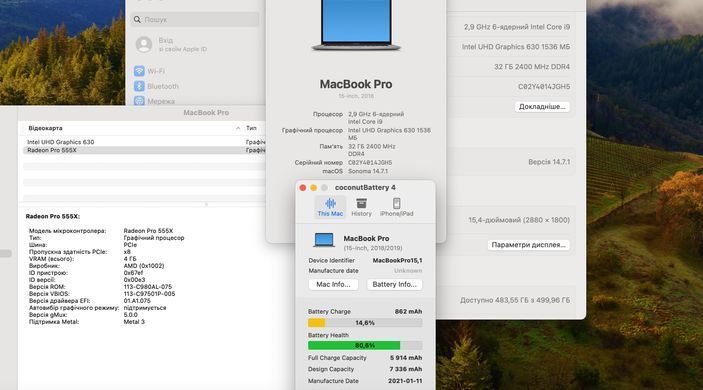This screenshot has width=703, height=390.
Task: Switch to This Mac tab in coconutBattery
Action: [330, 207]
